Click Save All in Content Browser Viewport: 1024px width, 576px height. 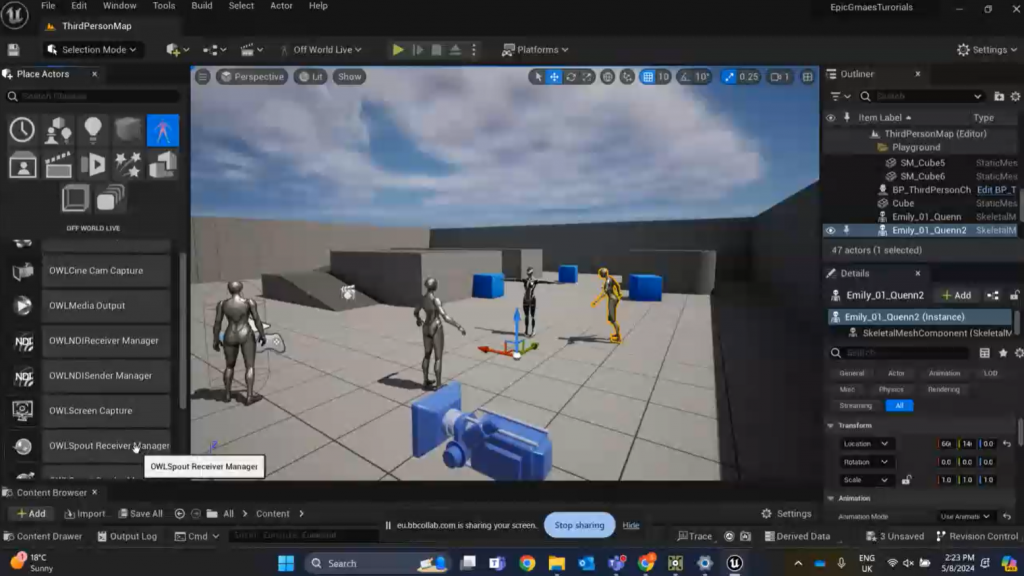140,514
